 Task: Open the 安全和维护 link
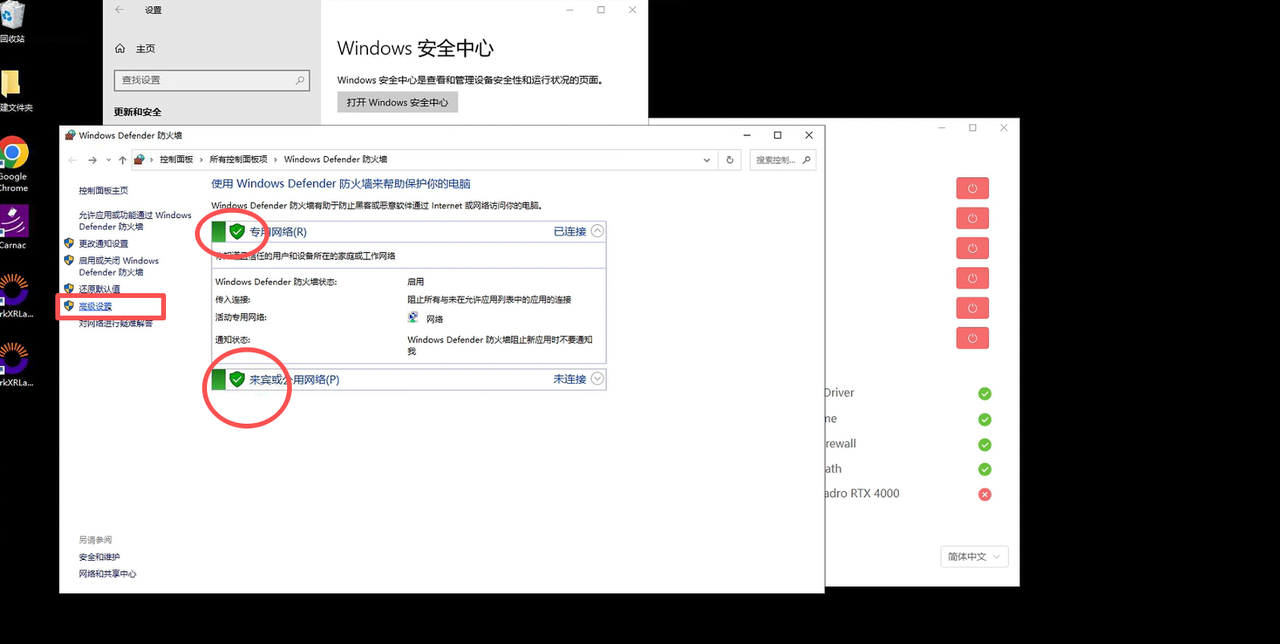coord(99,557)
